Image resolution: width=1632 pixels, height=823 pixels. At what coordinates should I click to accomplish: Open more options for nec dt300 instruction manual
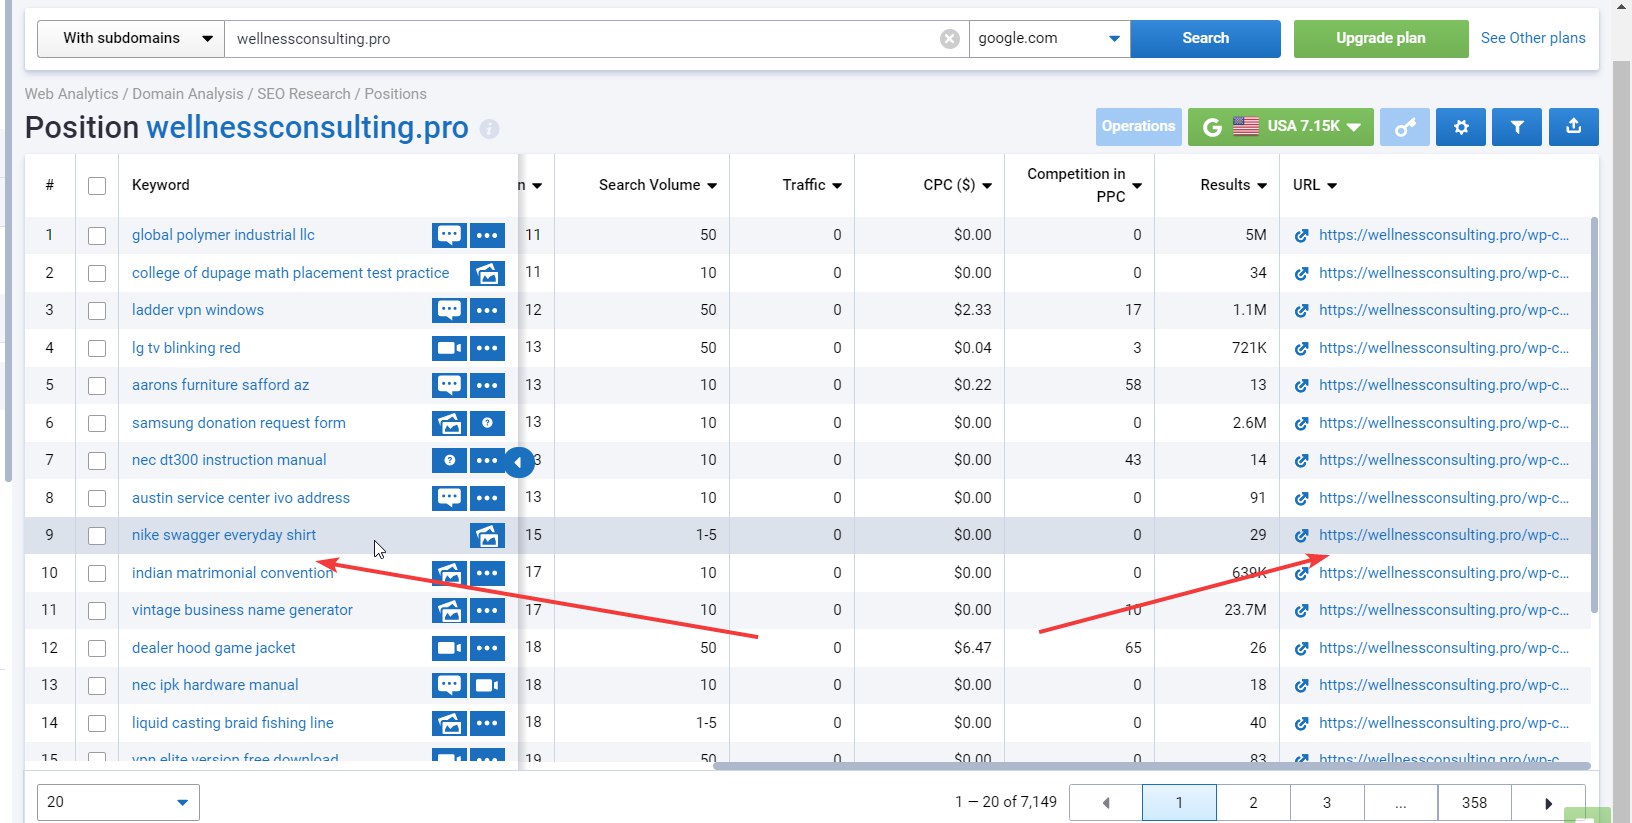click(x=487, y=460)
